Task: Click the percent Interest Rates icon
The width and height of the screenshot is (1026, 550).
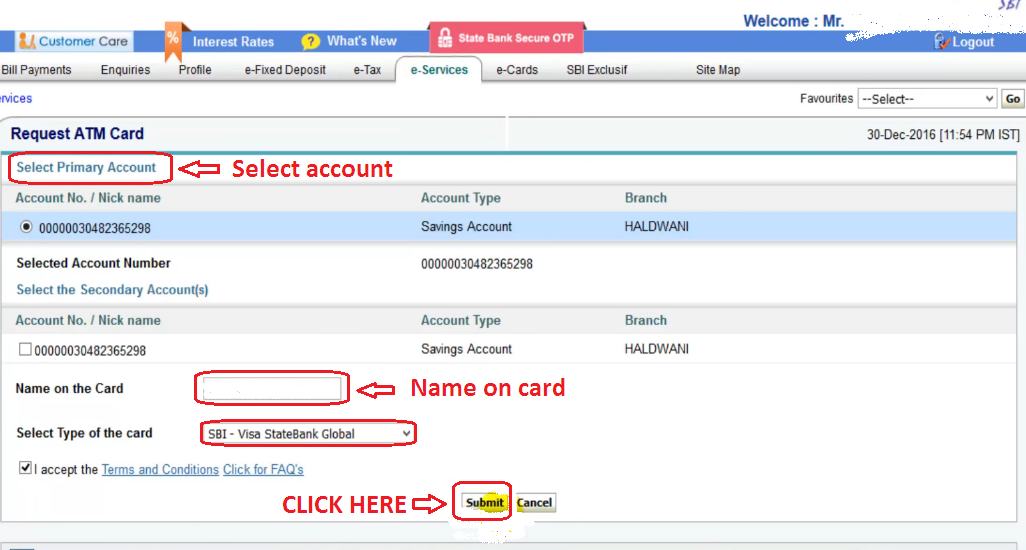Action: [173, 39]
